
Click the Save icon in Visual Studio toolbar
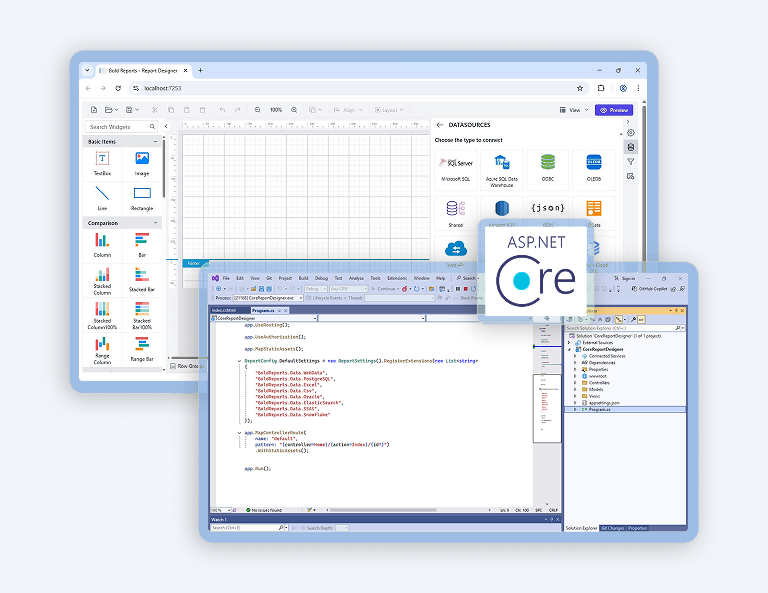[261, 289]
